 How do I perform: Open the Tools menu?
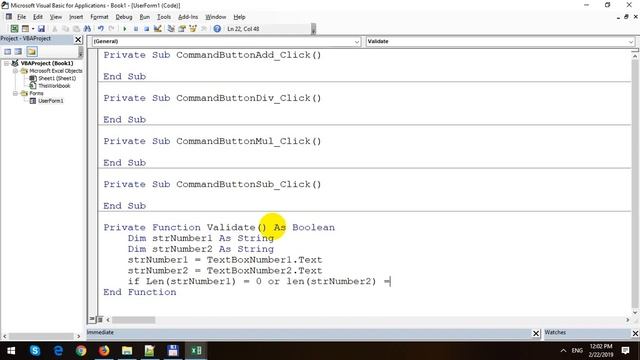tap(164, 17)
